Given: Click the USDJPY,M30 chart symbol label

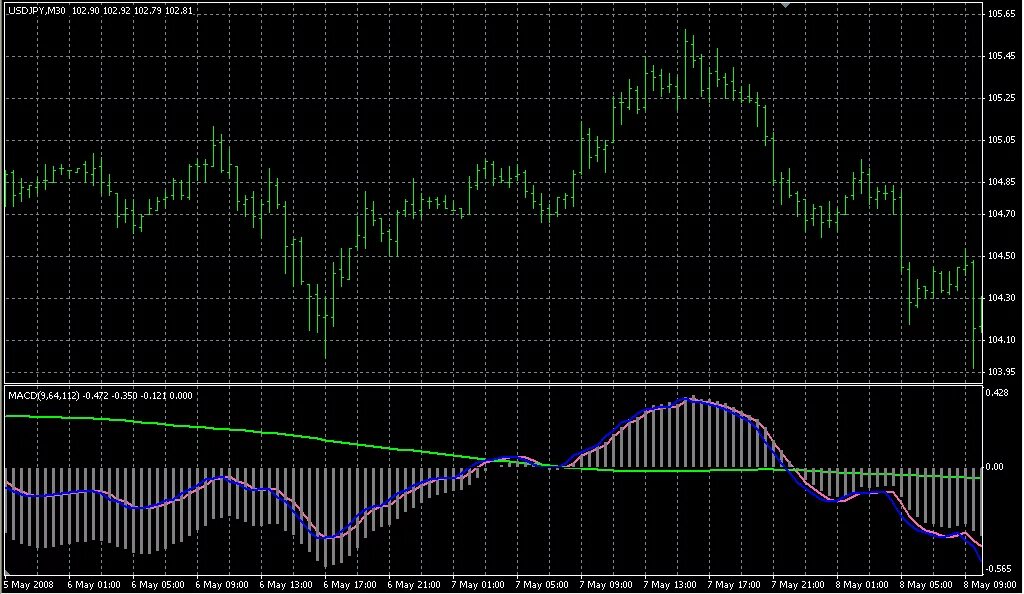Looking at the screenshot, I should tap(35, 9).
